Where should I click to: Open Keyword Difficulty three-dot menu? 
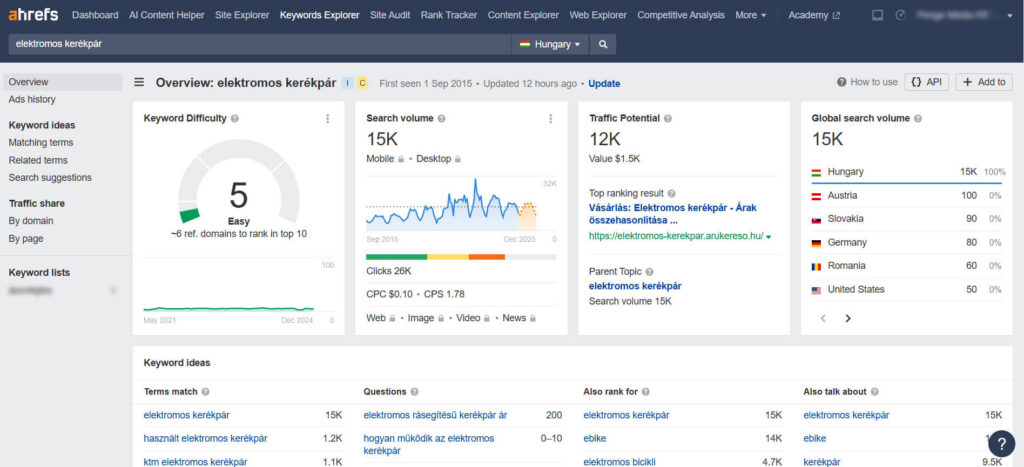pyautogui.click(x=327, y=119)
